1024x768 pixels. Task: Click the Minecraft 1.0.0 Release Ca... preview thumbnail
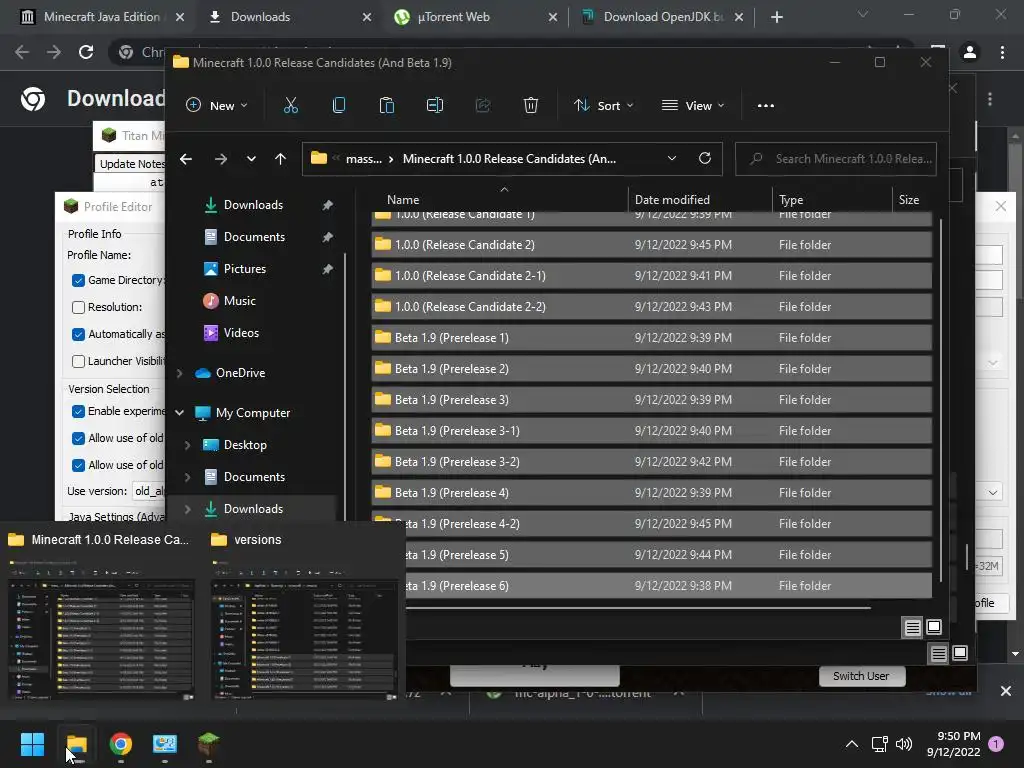click(x=101, y=630)
